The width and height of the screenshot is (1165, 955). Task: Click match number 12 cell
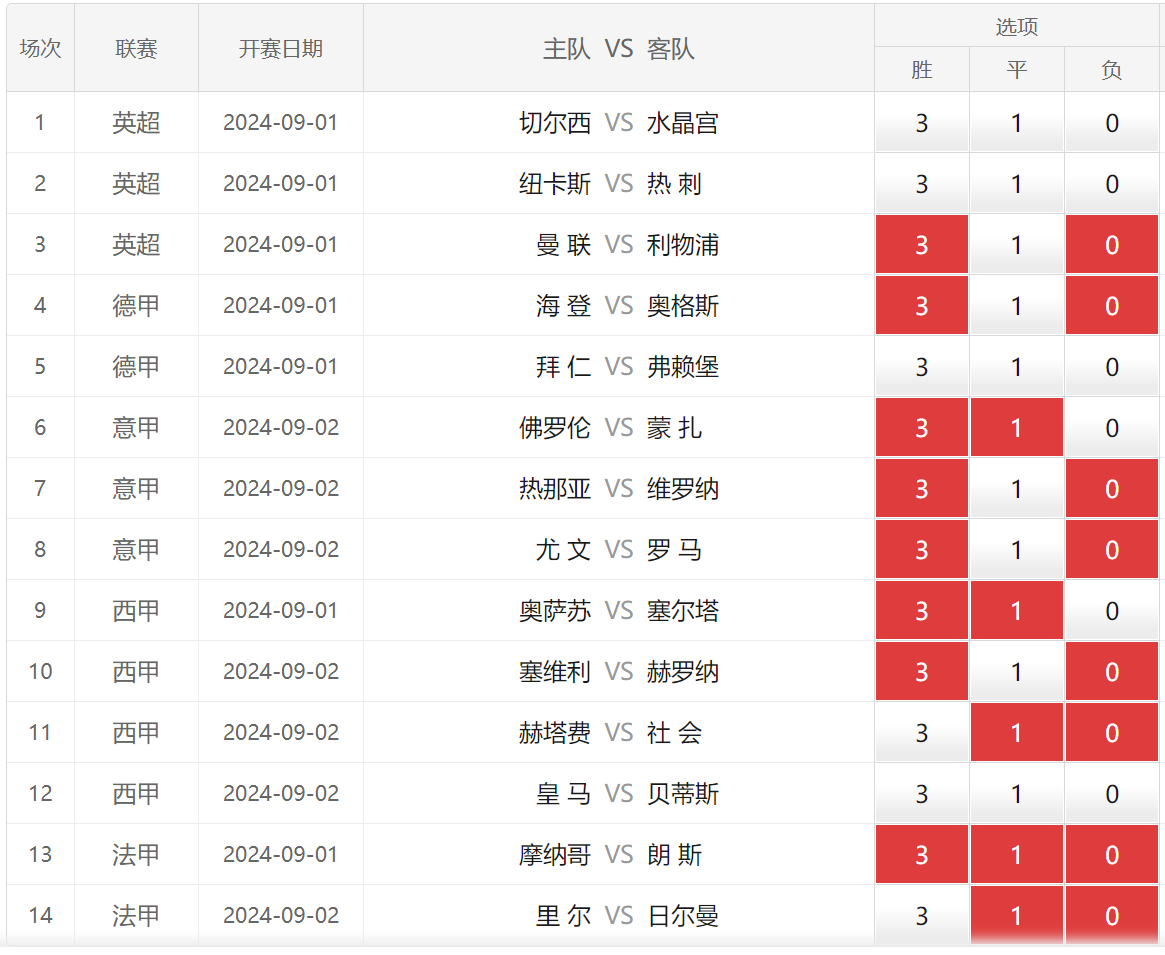pos(40,793)
